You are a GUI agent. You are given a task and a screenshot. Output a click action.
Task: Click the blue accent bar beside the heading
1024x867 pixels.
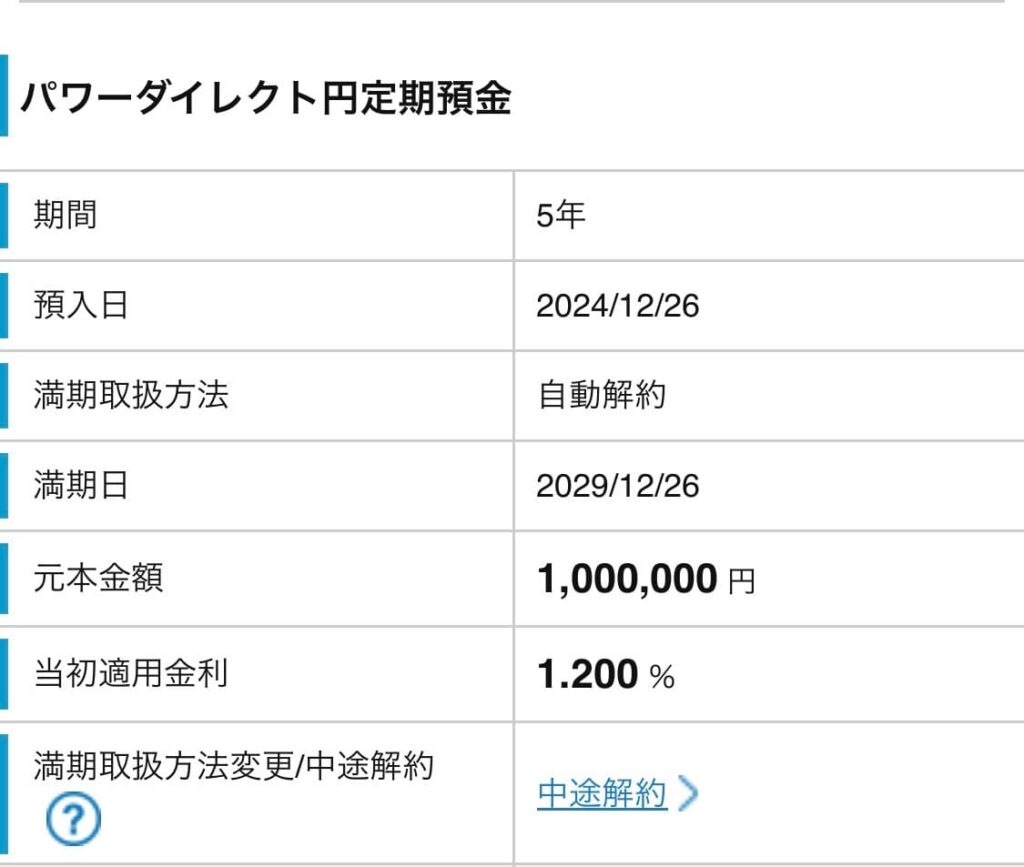point(4,96)
